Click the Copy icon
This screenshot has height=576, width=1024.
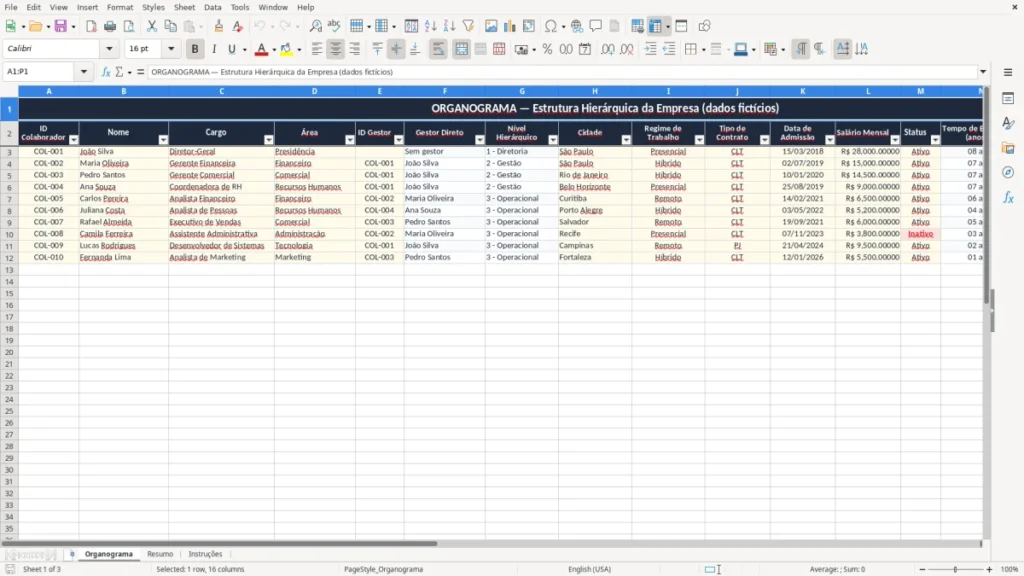point(170,26)
